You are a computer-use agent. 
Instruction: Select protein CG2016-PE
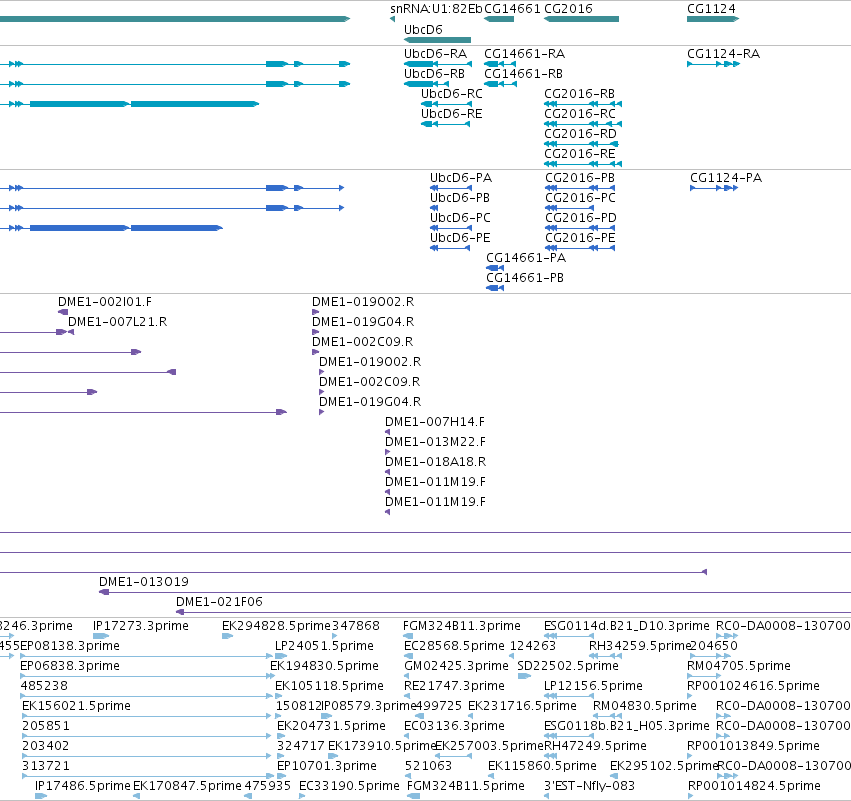pos(580,238)
